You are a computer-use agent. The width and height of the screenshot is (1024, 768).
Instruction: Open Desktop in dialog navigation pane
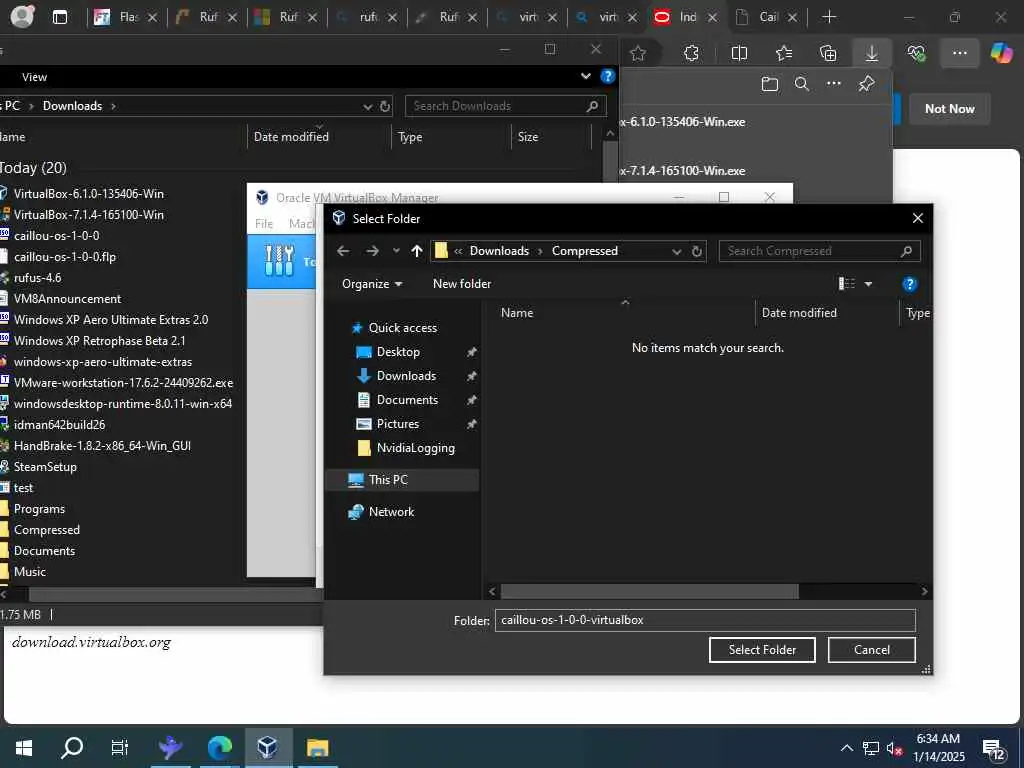[x=398, y=352]
